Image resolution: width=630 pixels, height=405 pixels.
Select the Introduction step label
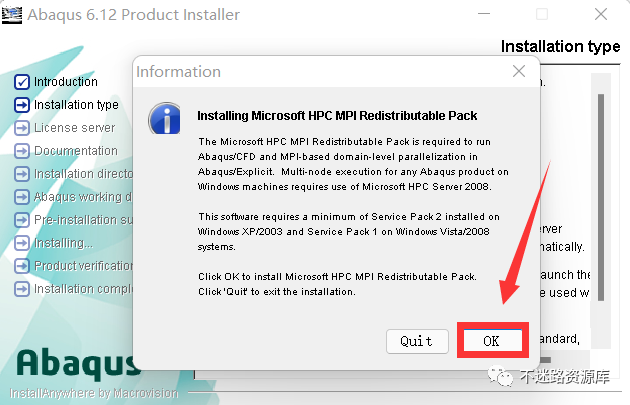pos(65,82)
